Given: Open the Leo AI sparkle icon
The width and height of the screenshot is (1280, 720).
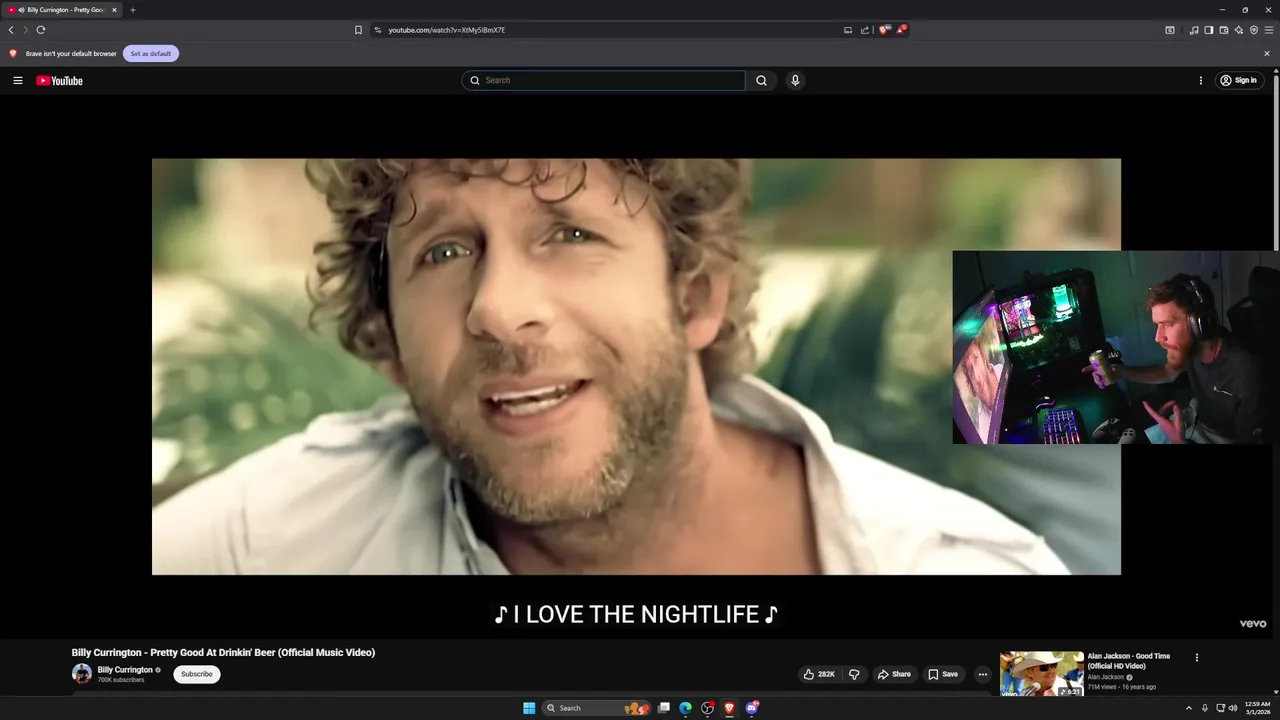Looking at the screenshot, I should click(x=1239, y=30).
